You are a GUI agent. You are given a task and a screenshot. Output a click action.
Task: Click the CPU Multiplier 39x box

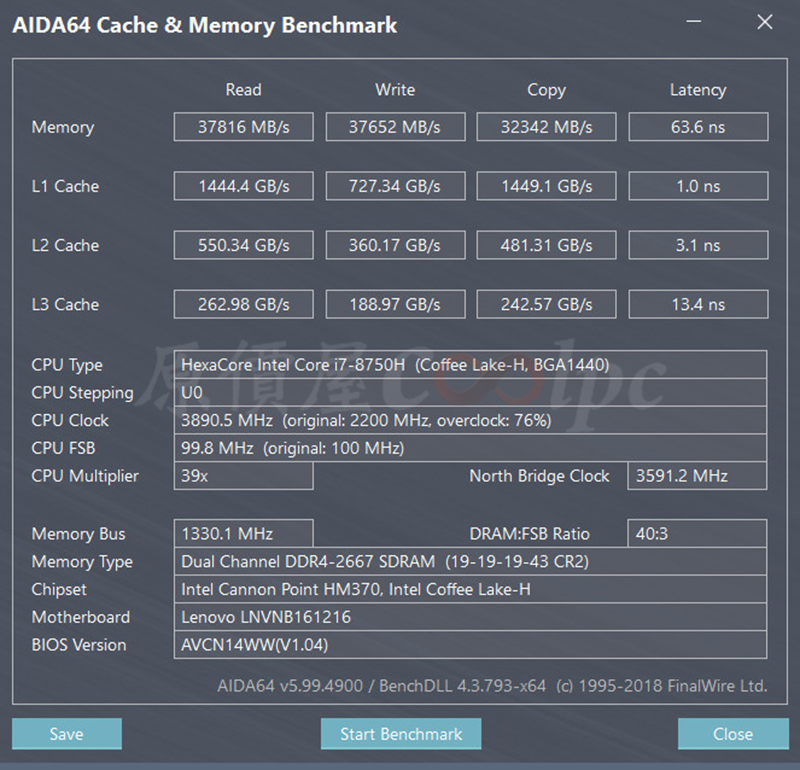point(243,476)
